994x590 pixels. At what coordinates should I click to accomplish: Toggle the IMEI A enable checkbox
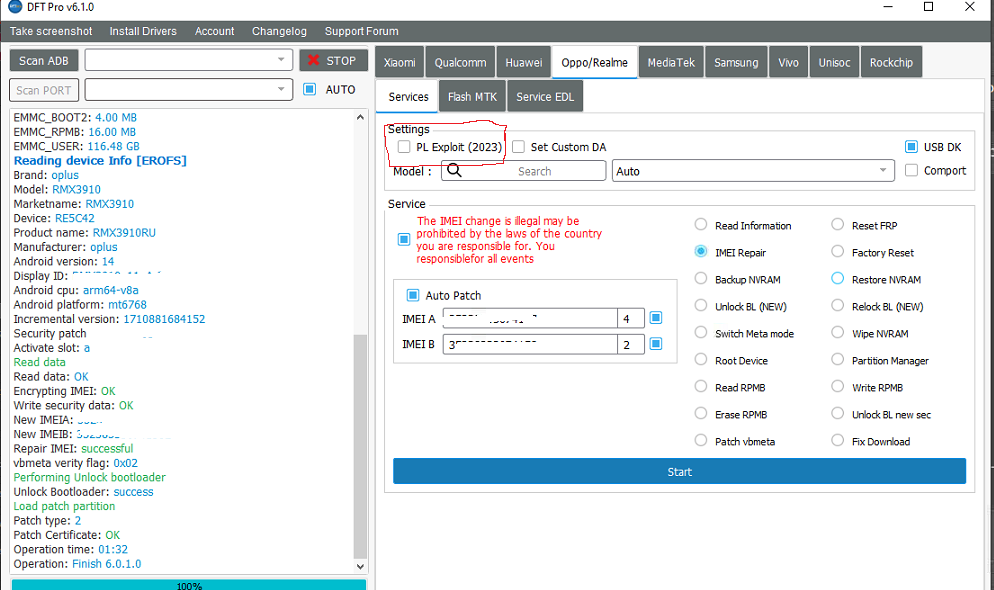(x=656, y=317)
